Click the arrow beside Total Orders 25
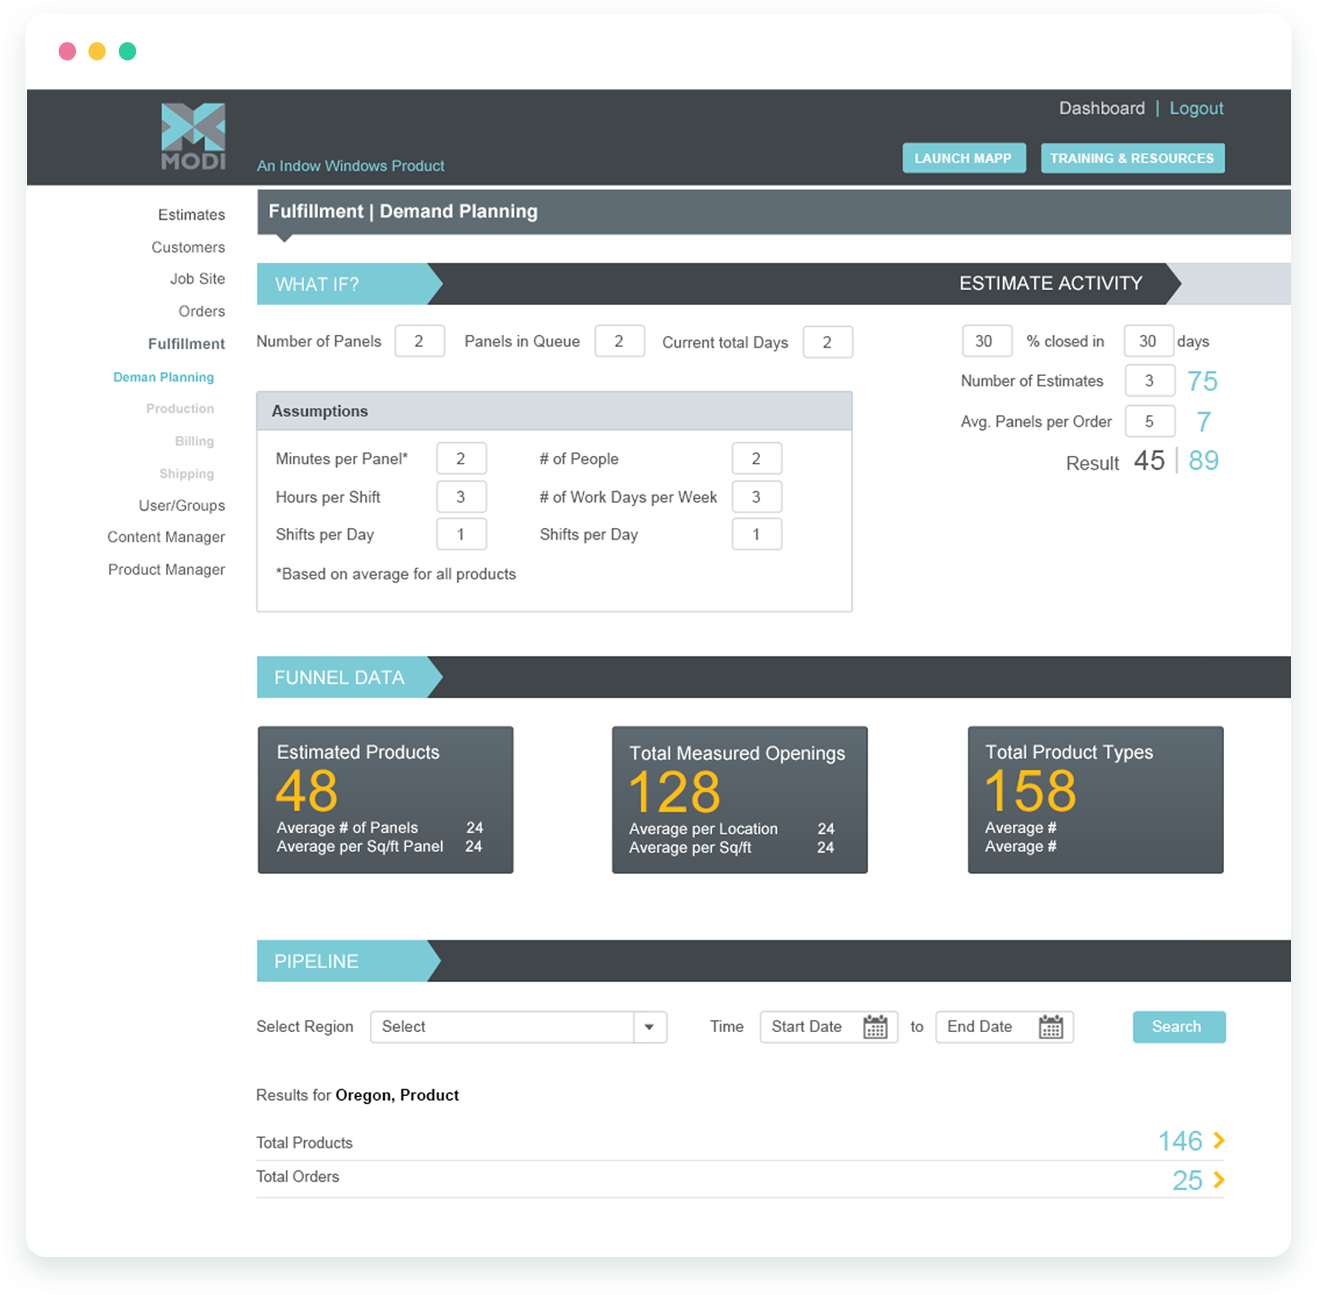Screen dimensions: 1317x1295 (x=1219, y=1180)
